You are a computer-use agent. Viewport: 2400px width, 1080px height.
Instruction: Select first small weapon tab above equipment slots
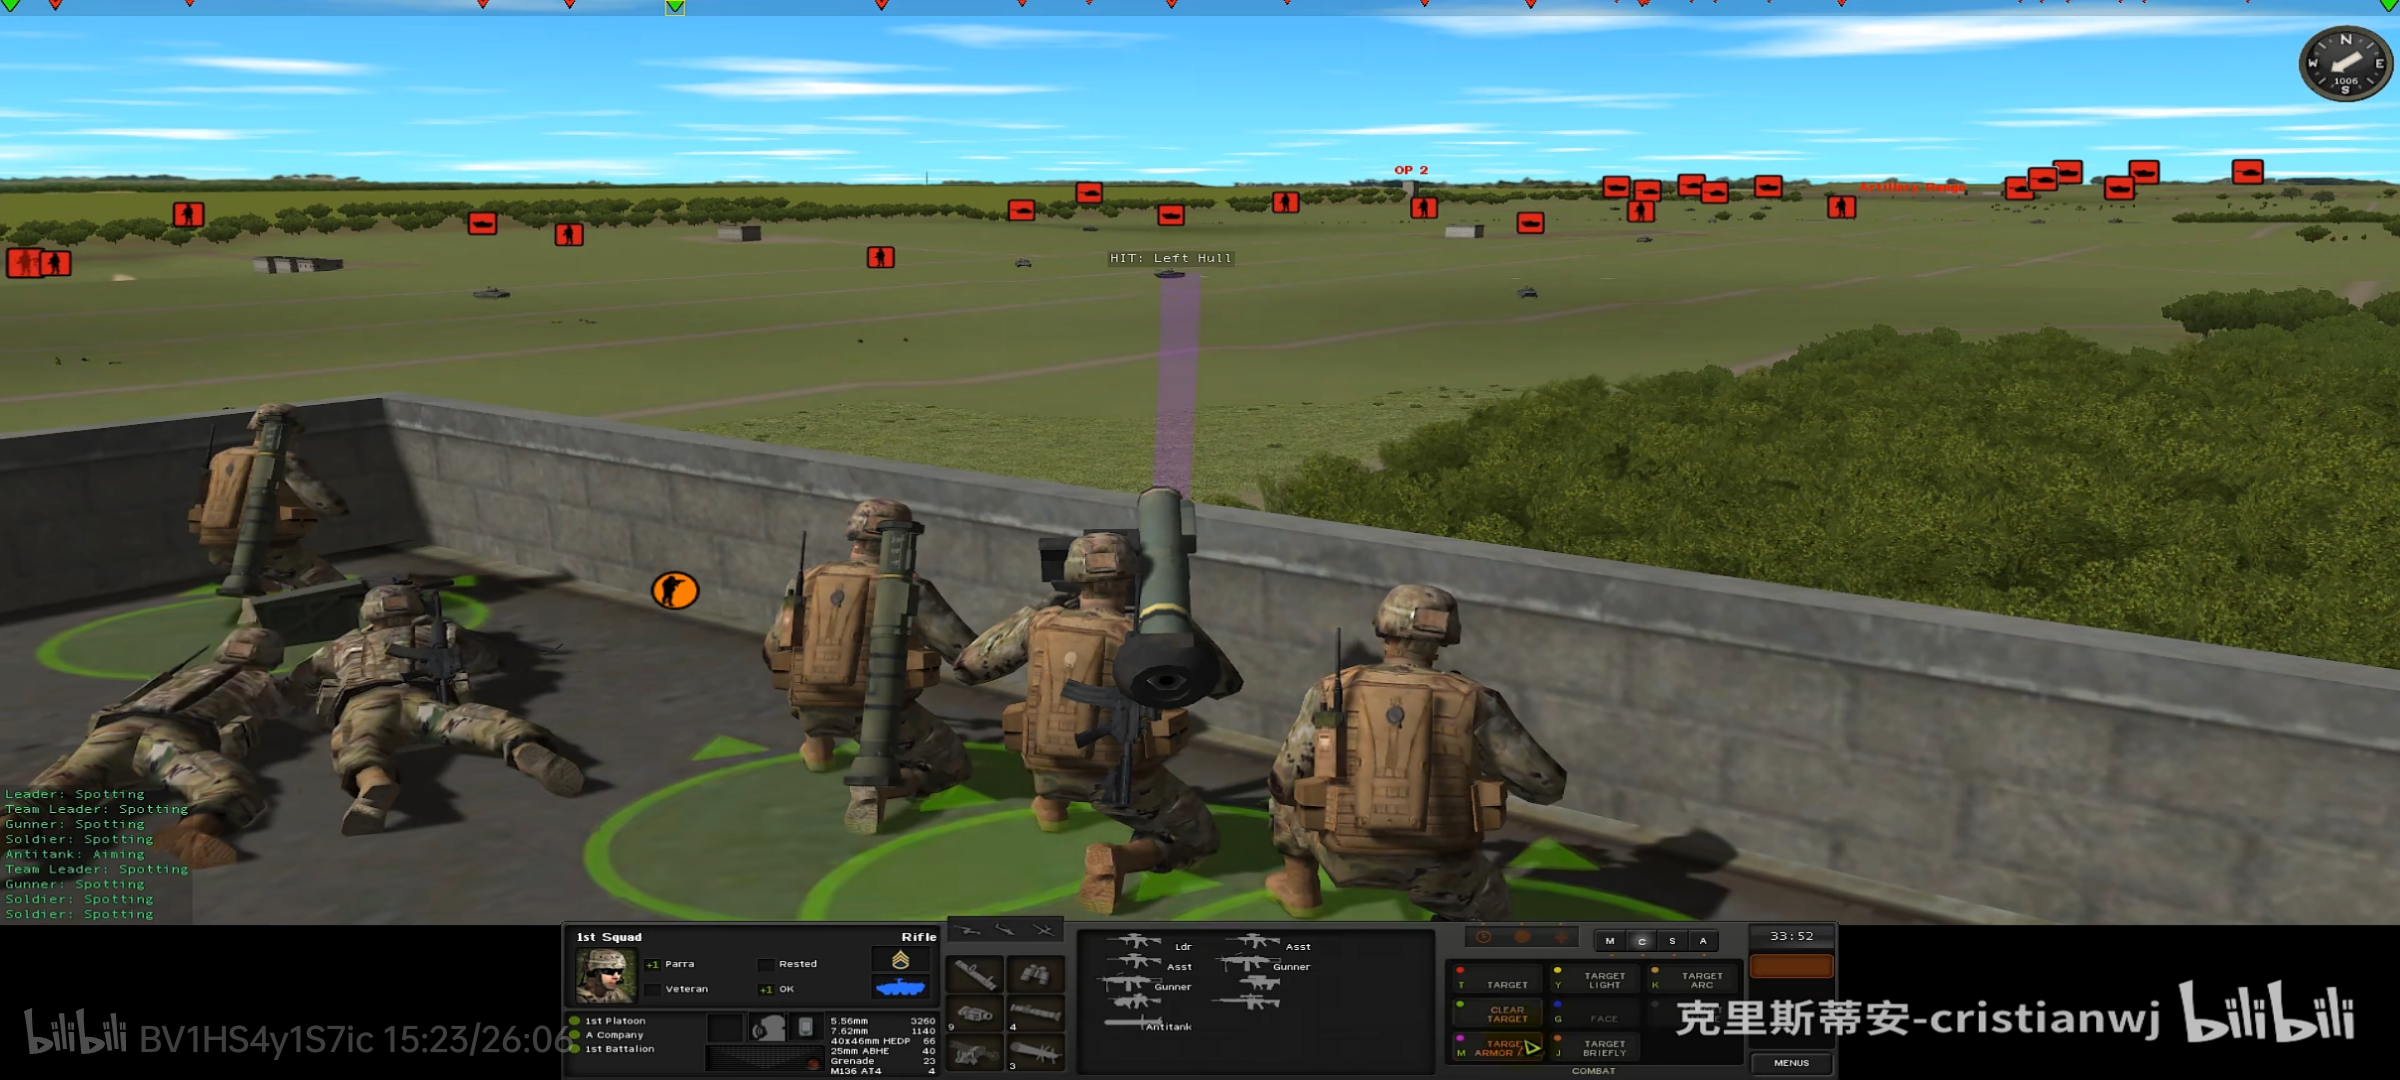coord(967,931)
